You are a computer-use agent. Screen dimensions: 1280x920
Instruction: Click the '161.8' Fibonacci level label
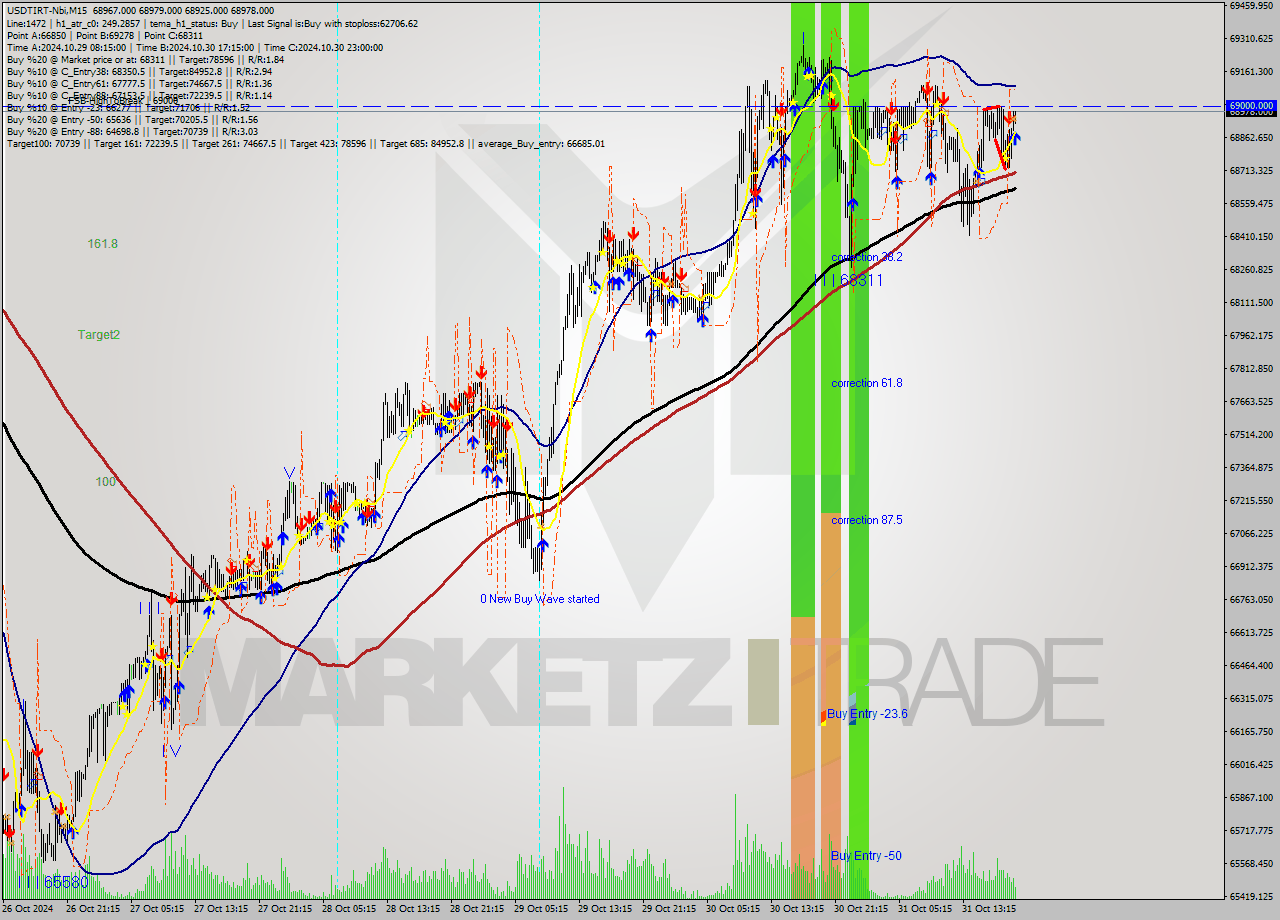[103, 244]
